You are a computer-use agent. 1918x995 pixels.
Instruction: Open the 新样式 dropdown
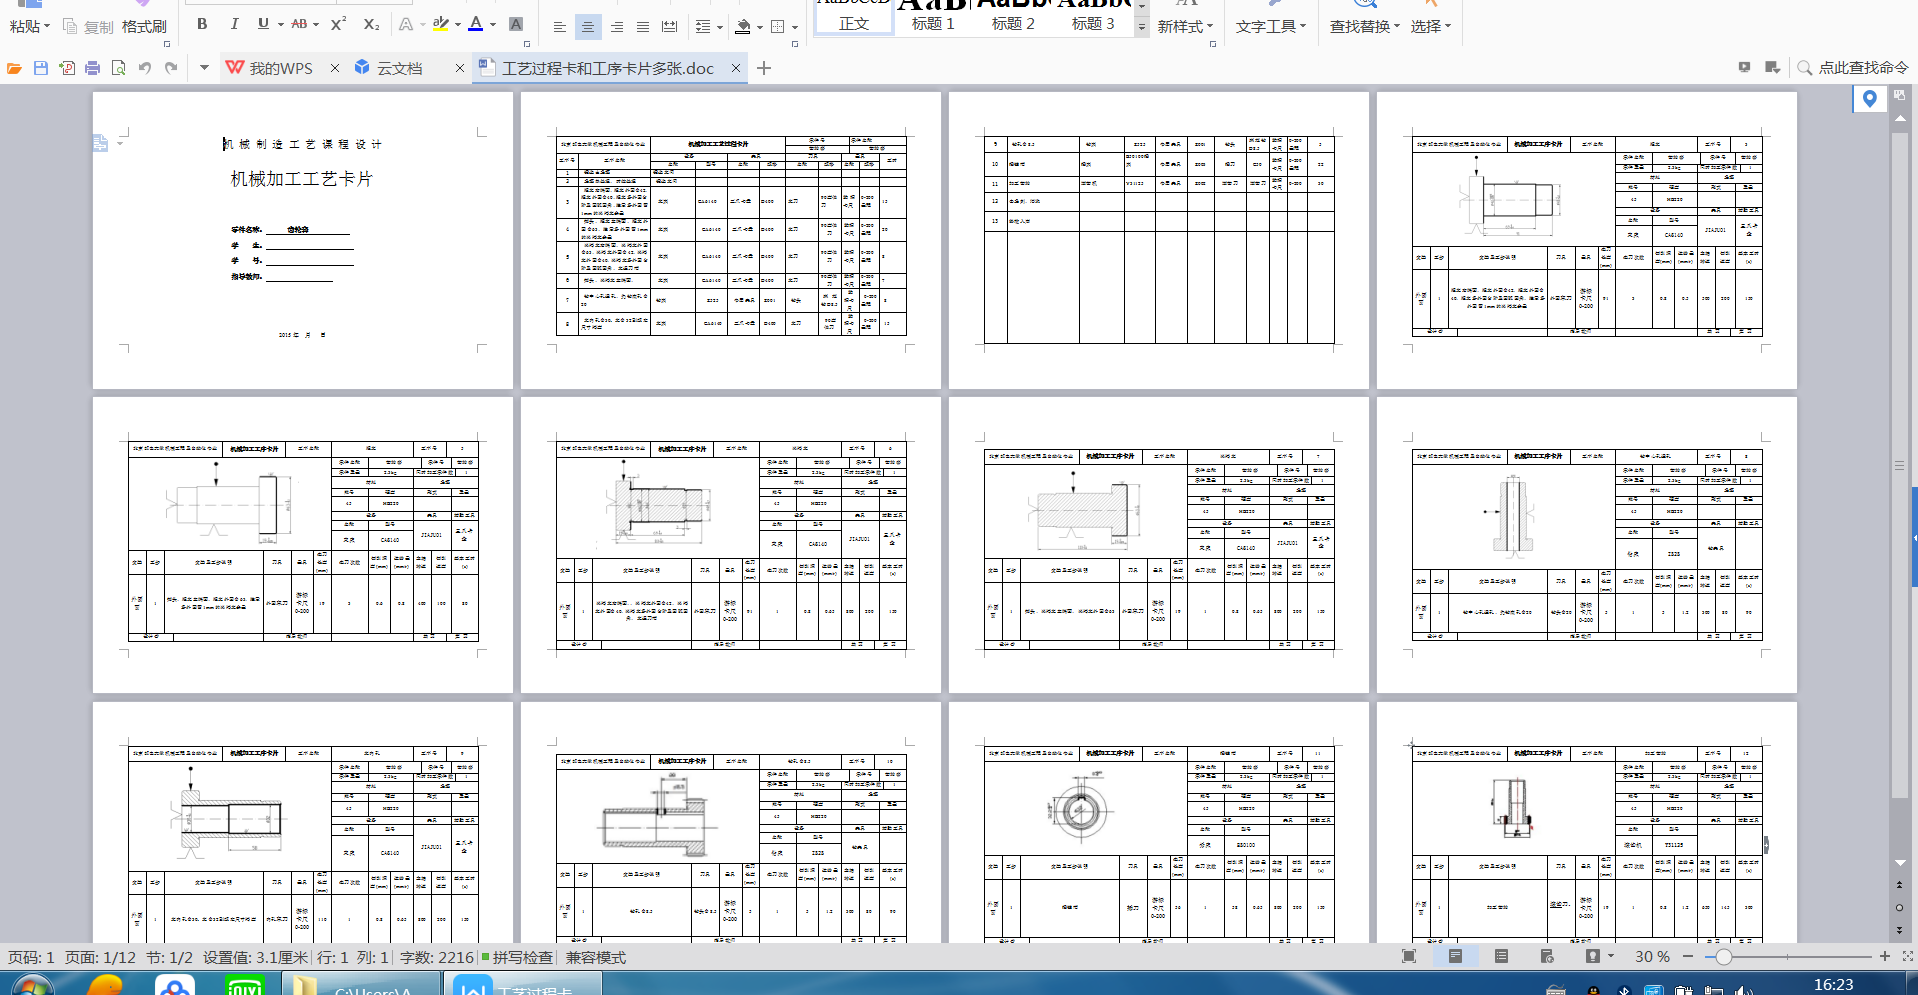tap(1186, 27)
